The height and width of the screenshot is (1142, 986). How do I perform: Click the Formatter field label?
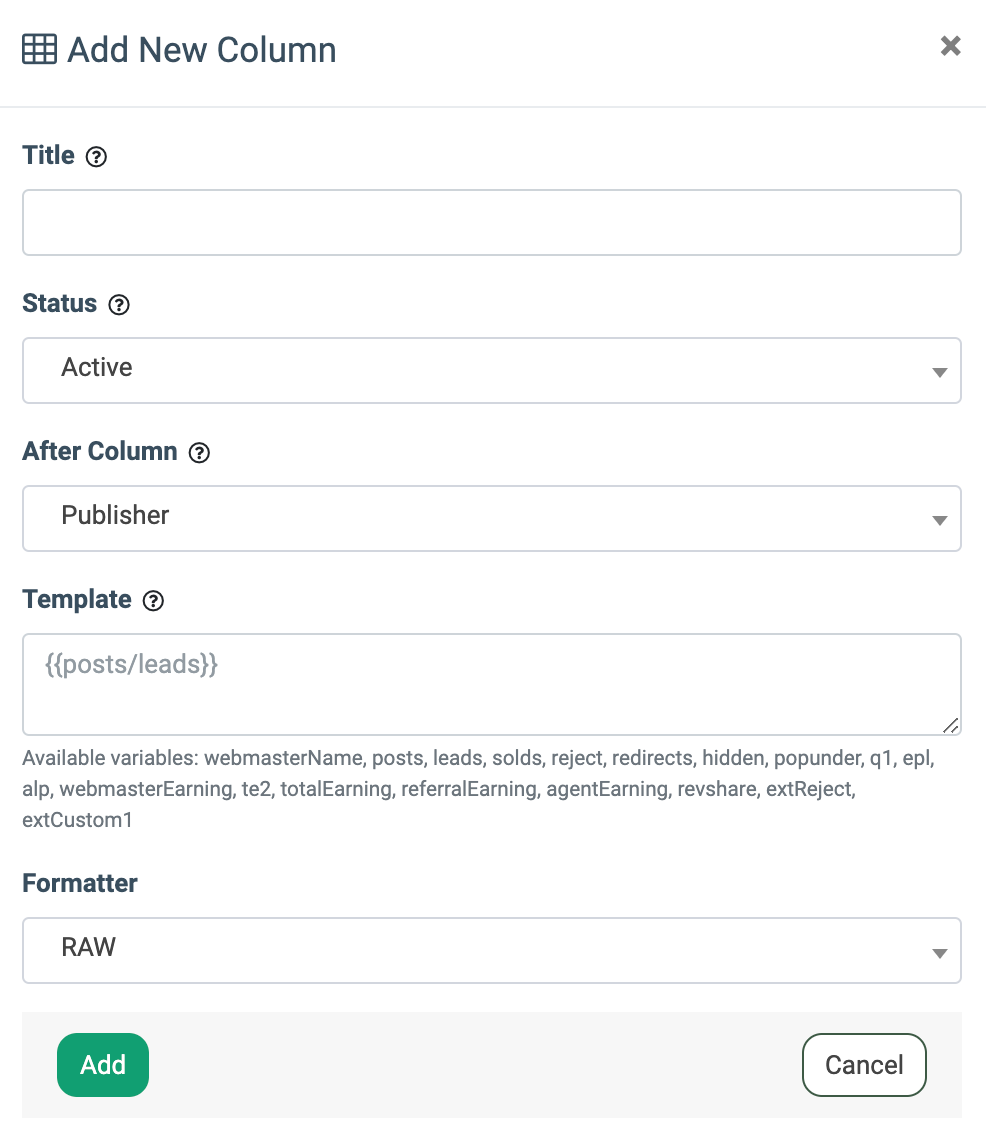79,884
